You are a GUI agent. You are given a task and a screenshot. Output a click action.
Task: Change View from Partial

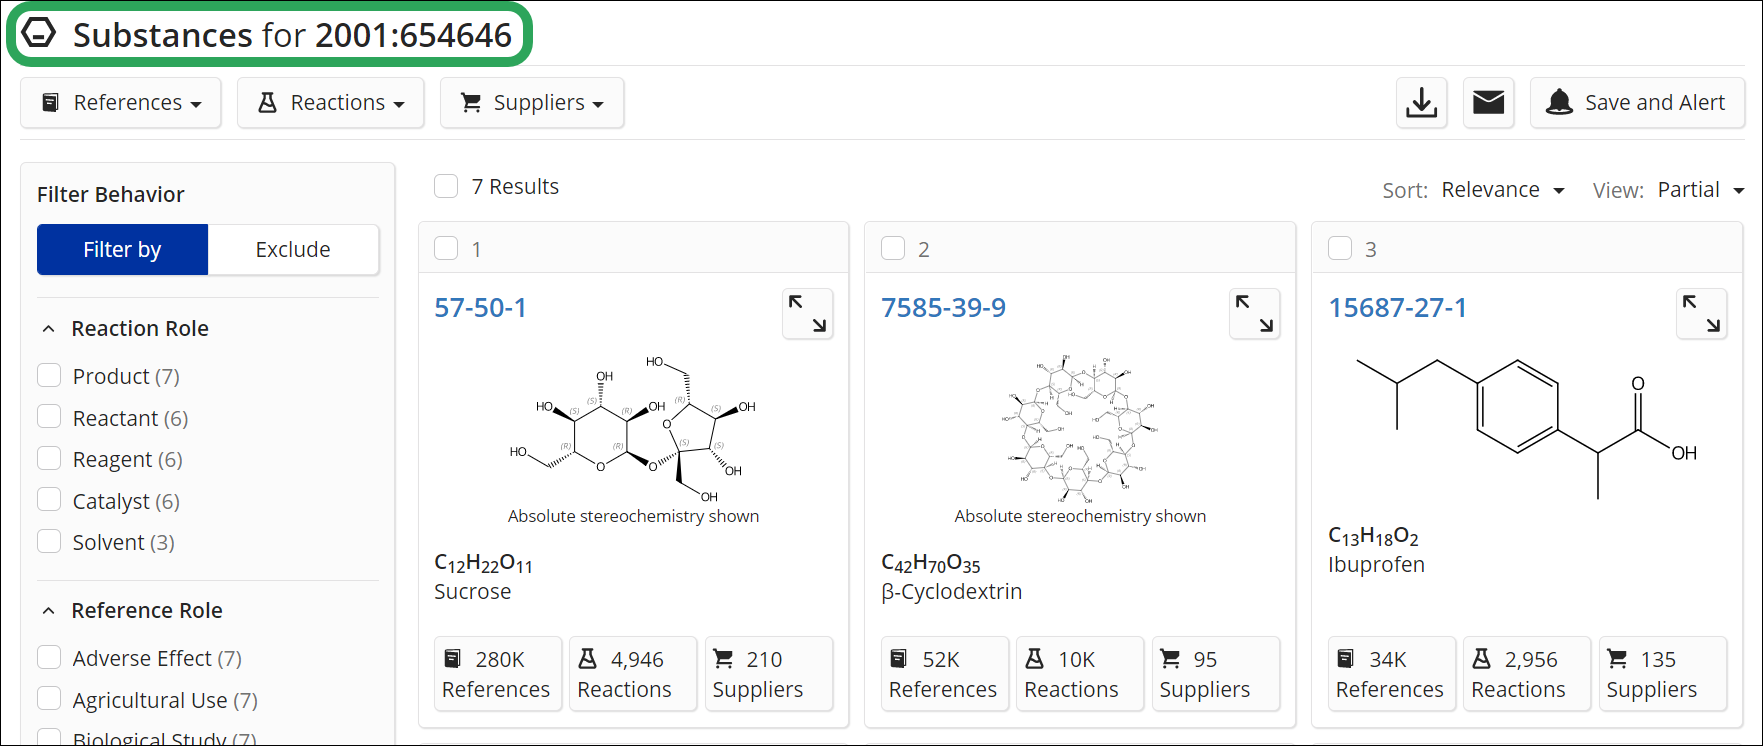point(1700,190)
